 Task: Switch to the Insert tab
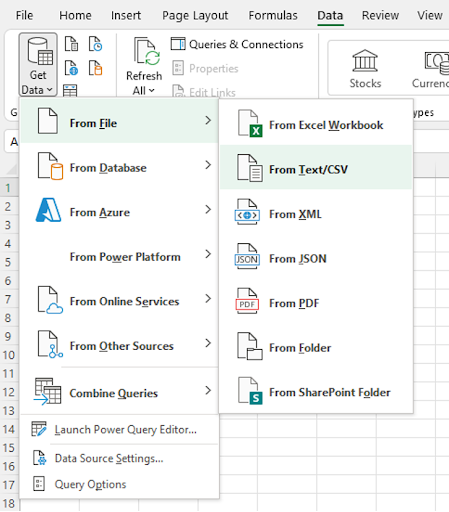click(x=126, y=15)
